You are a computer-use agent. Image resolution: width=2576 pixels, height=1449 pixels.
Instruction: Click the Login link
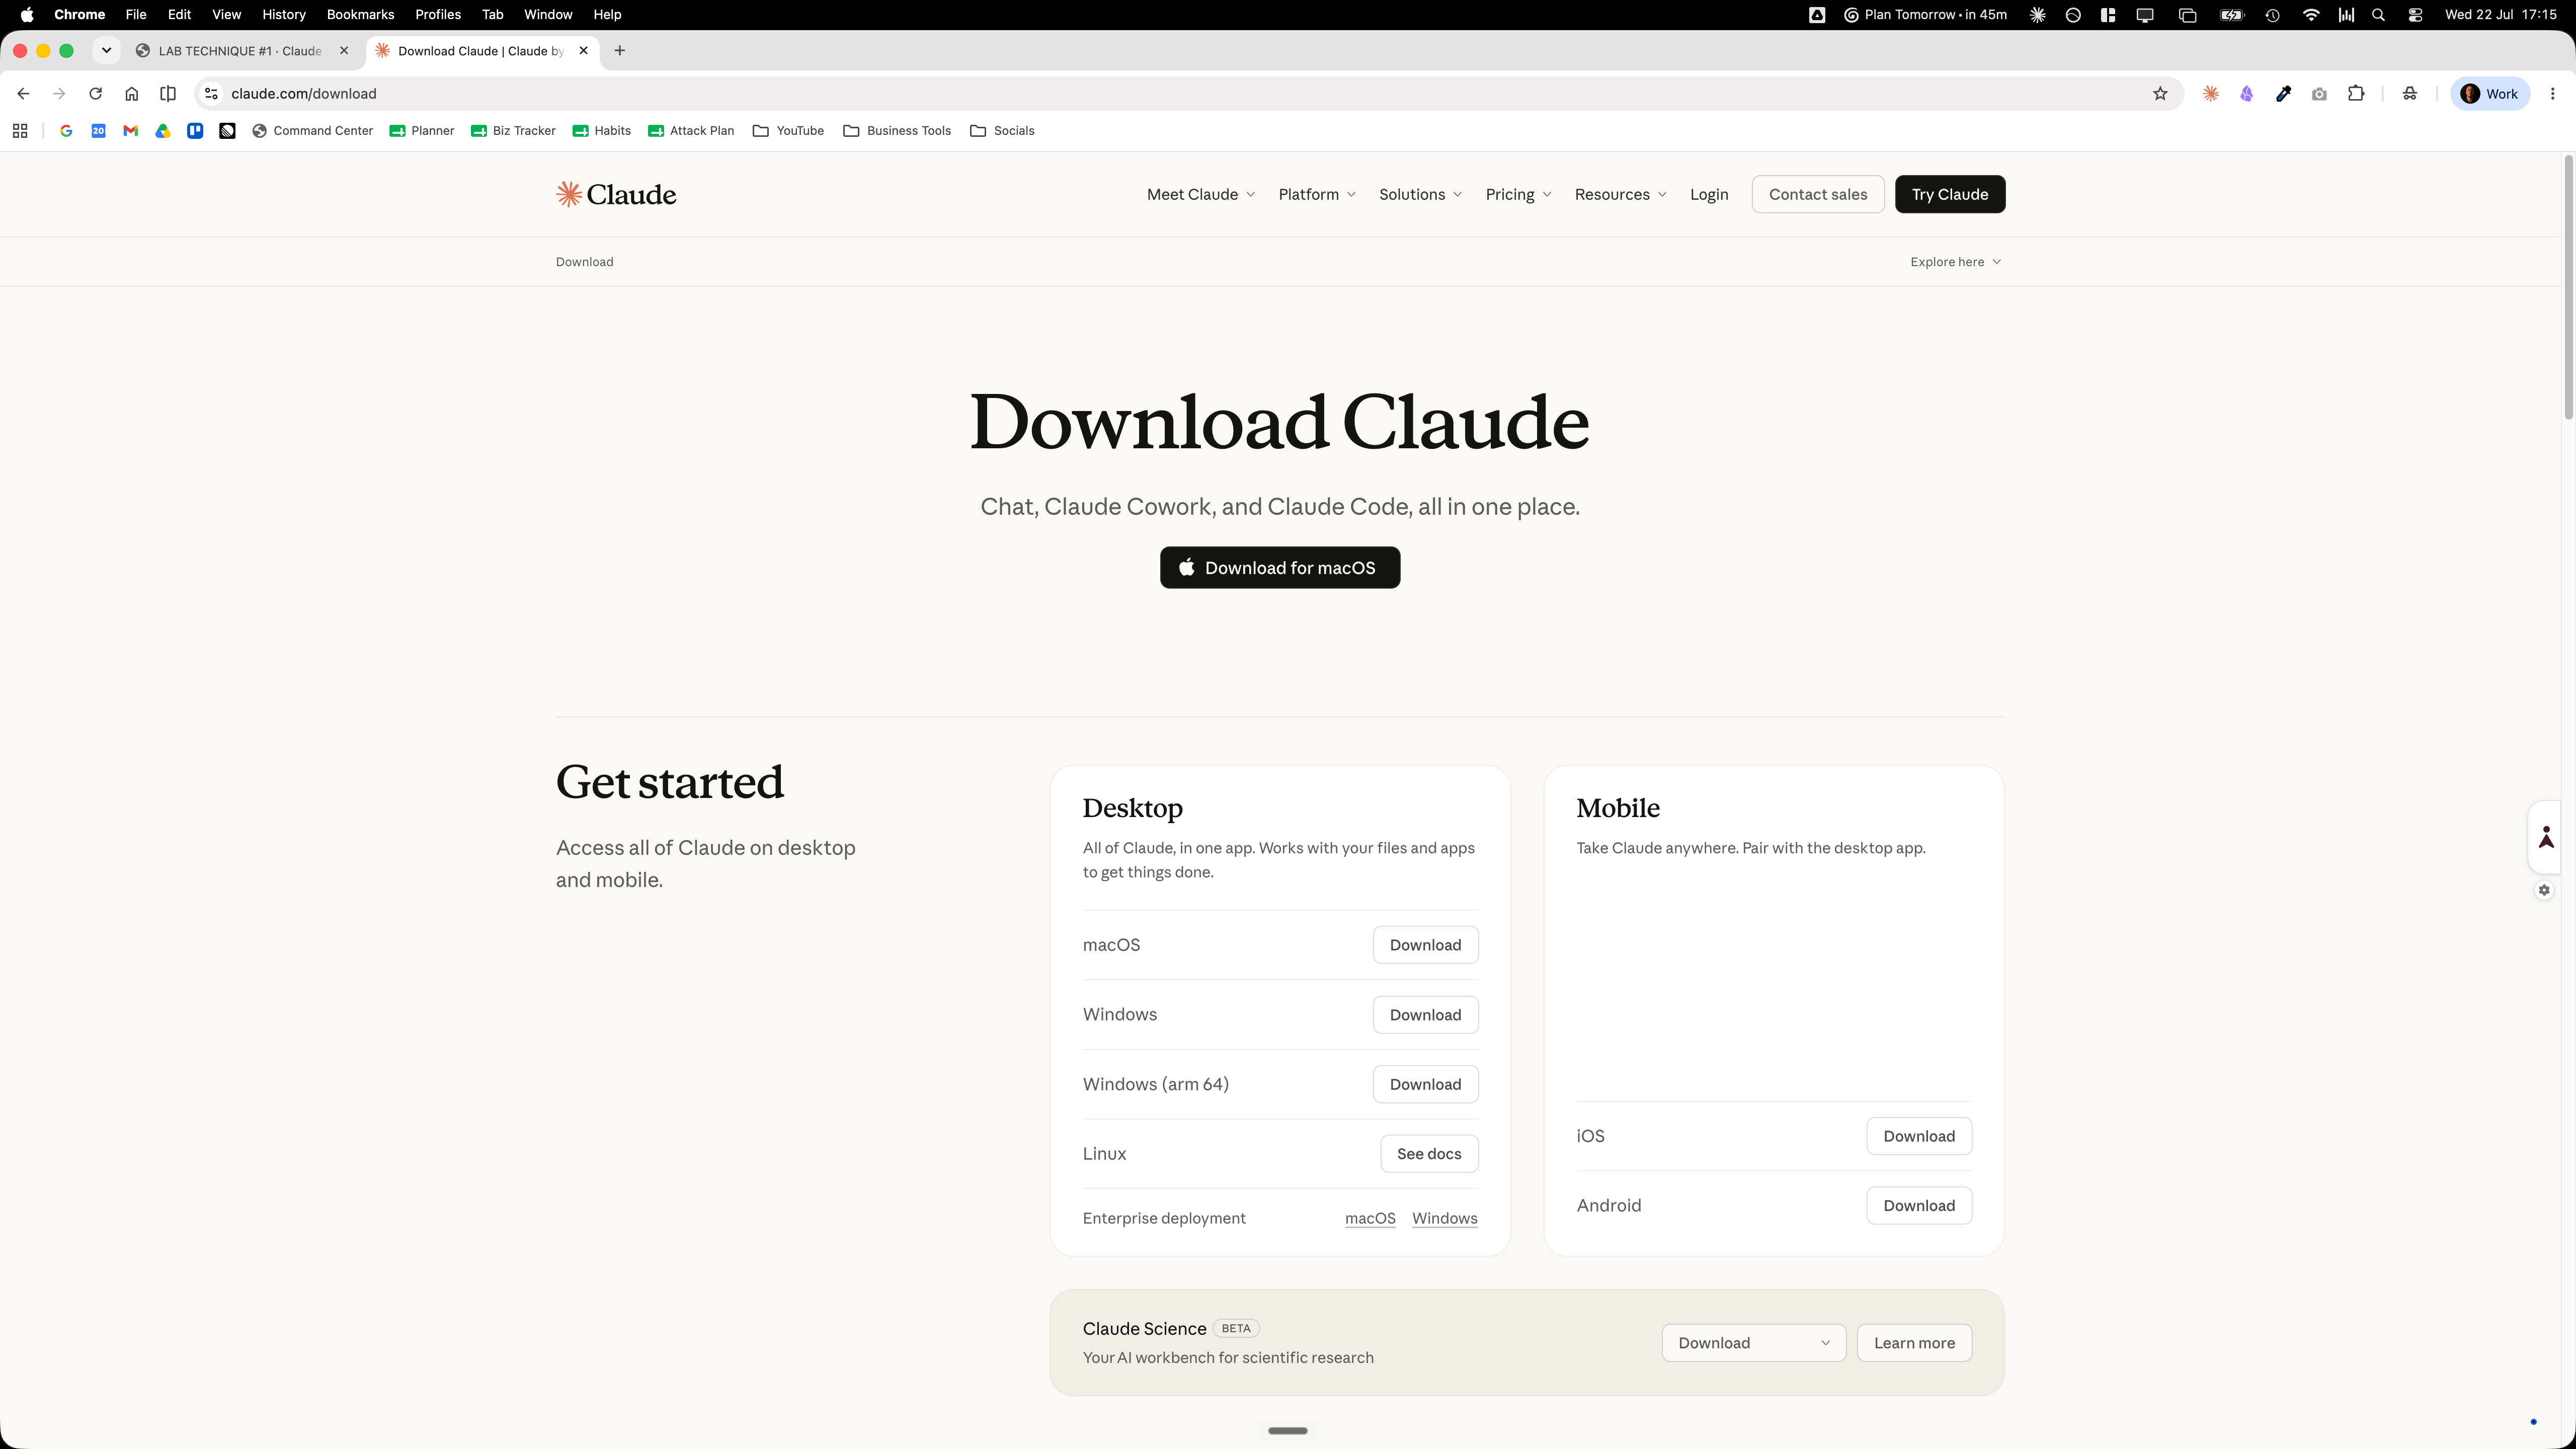[1709, 194]
